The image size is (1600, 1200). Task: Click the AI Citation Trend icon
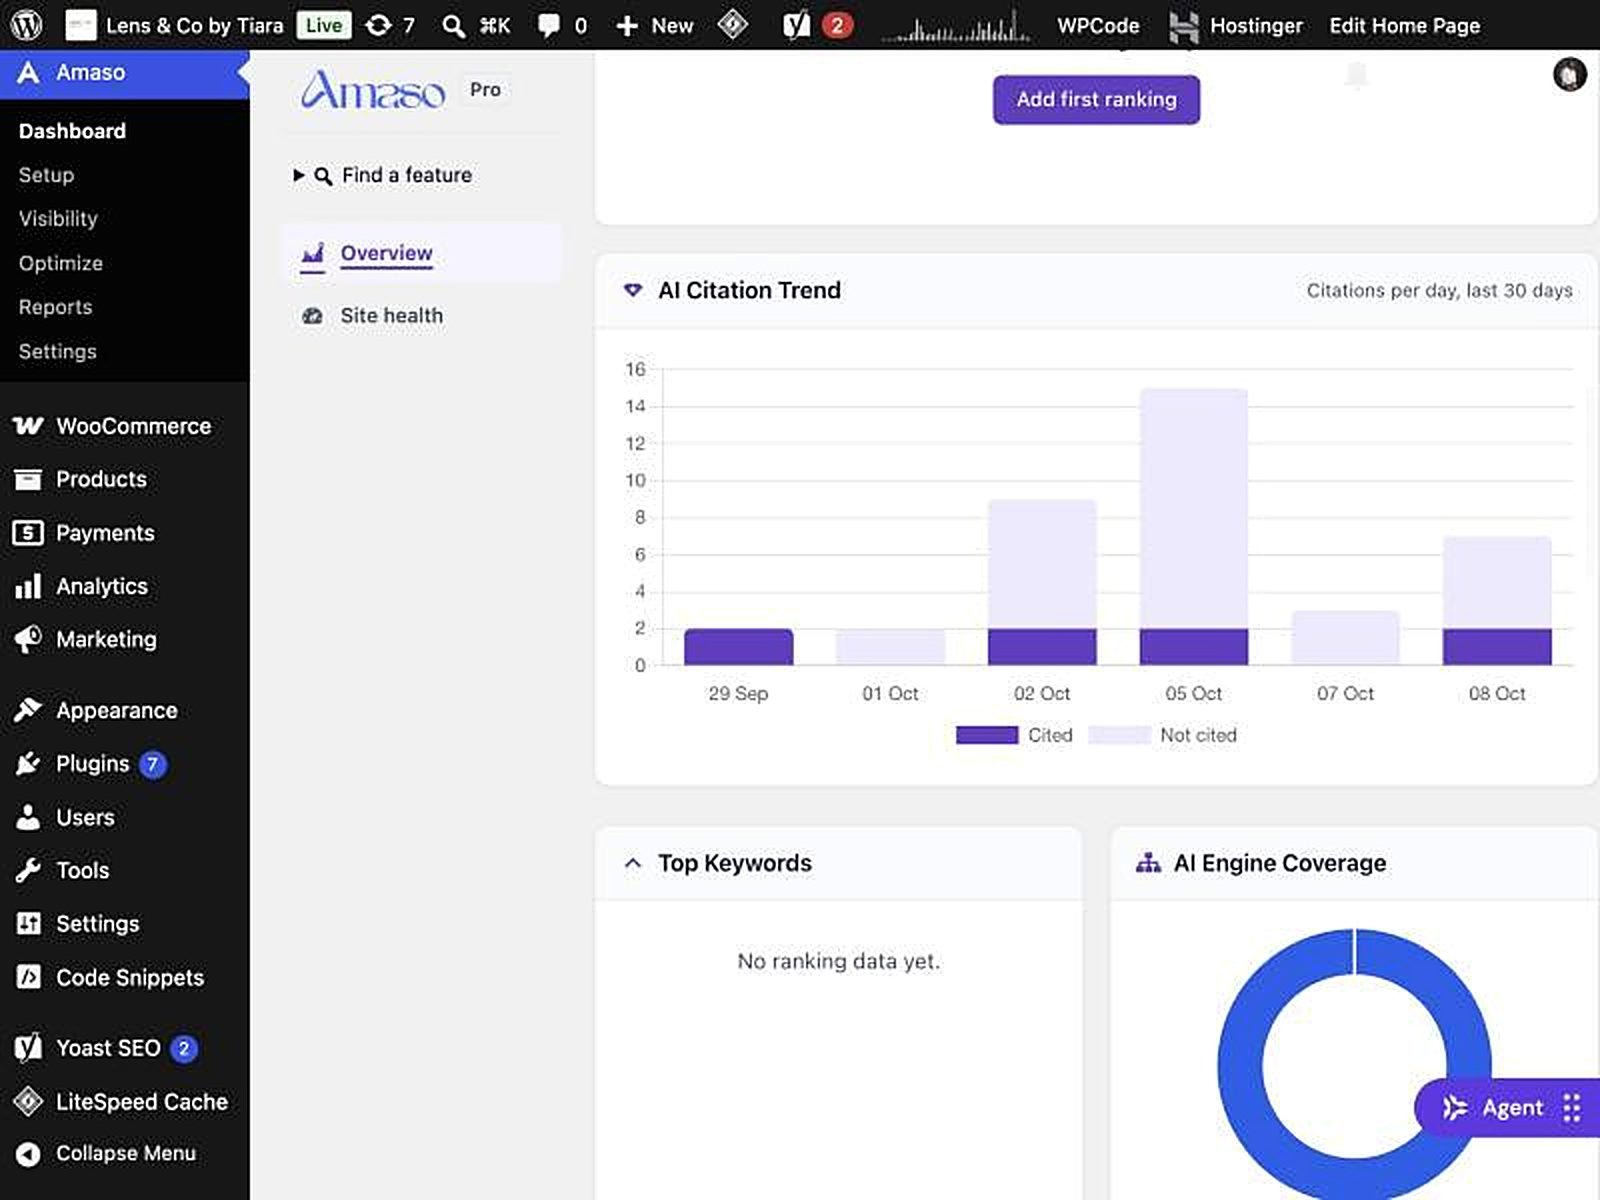[633, 290]
